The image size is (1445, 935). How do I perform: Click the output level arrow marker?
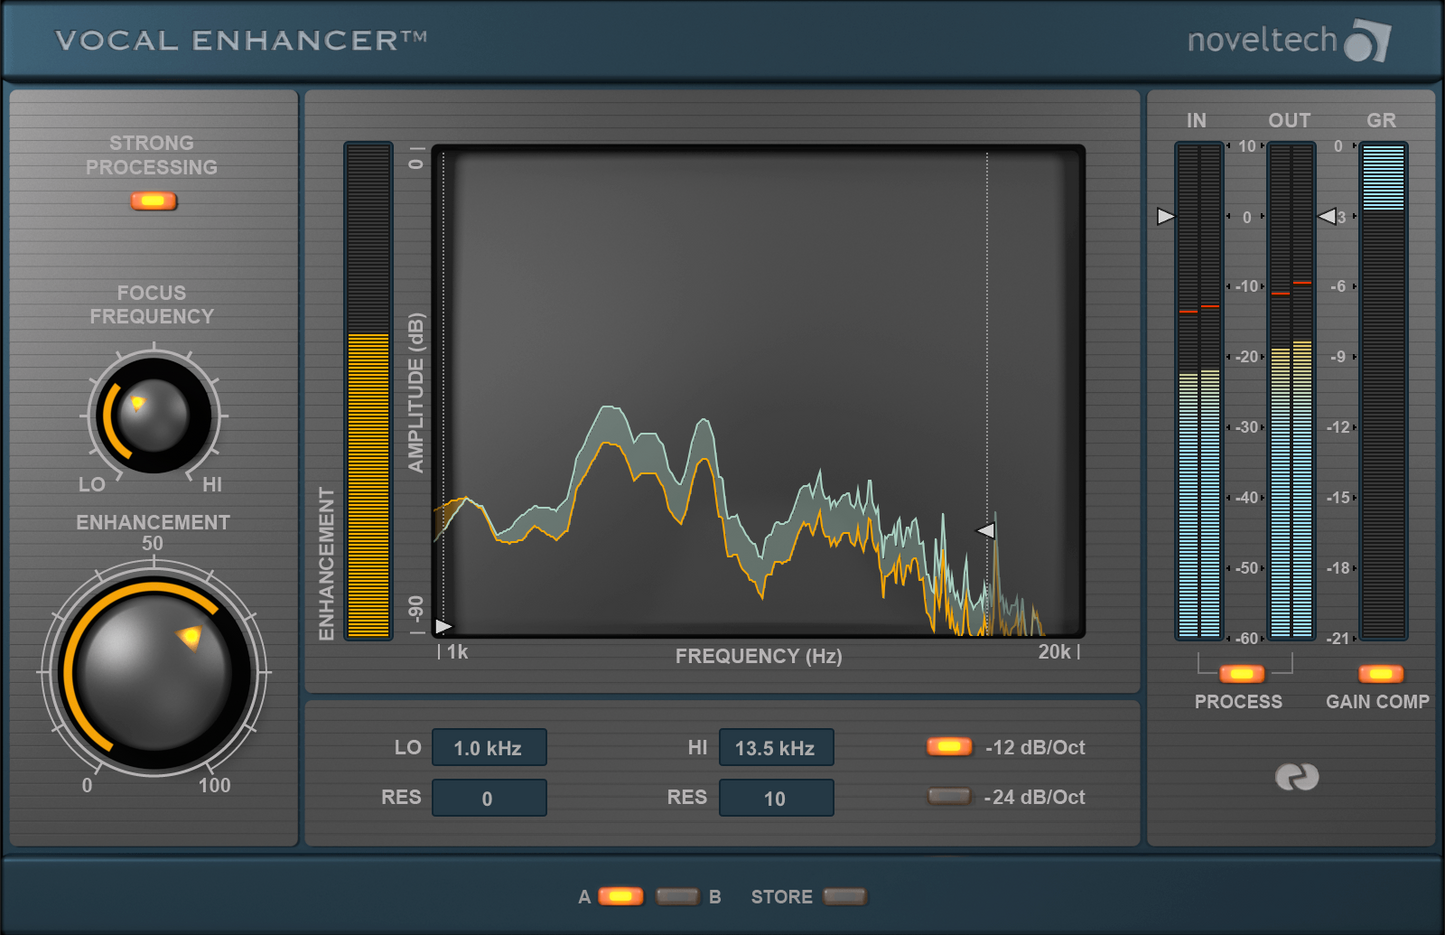pos(1327,215)
